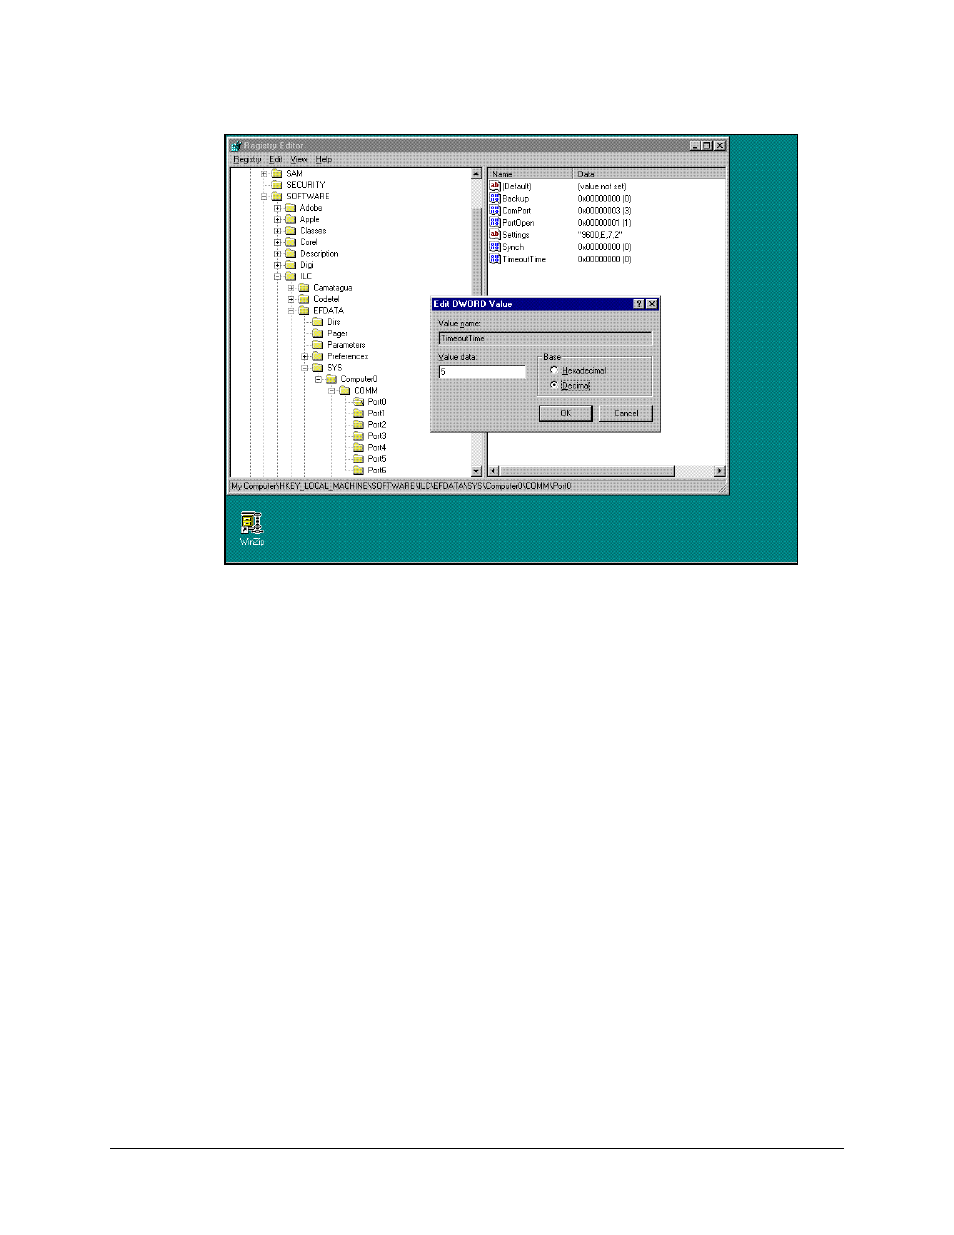Select the Description key label

coord(319,254)
